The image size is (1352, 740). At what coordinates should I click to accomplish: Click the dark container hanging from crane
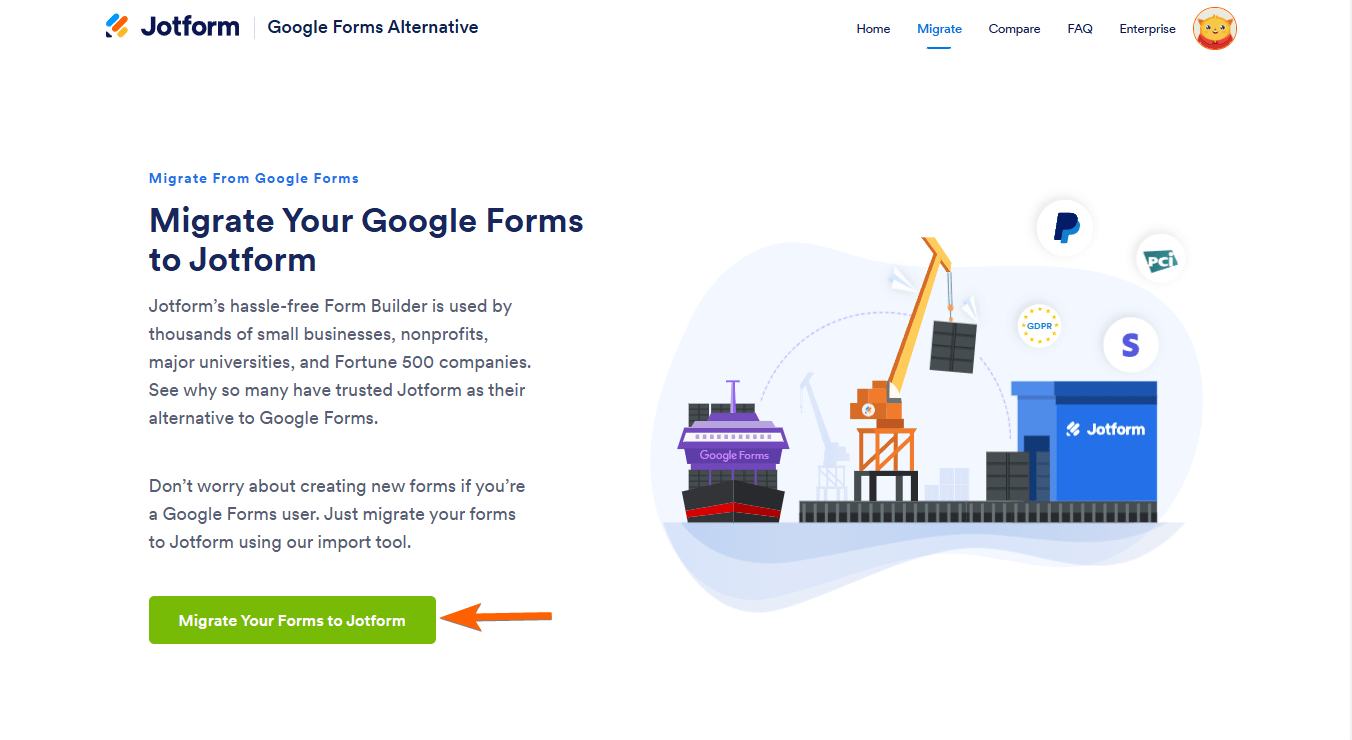(x=952, y=346)
